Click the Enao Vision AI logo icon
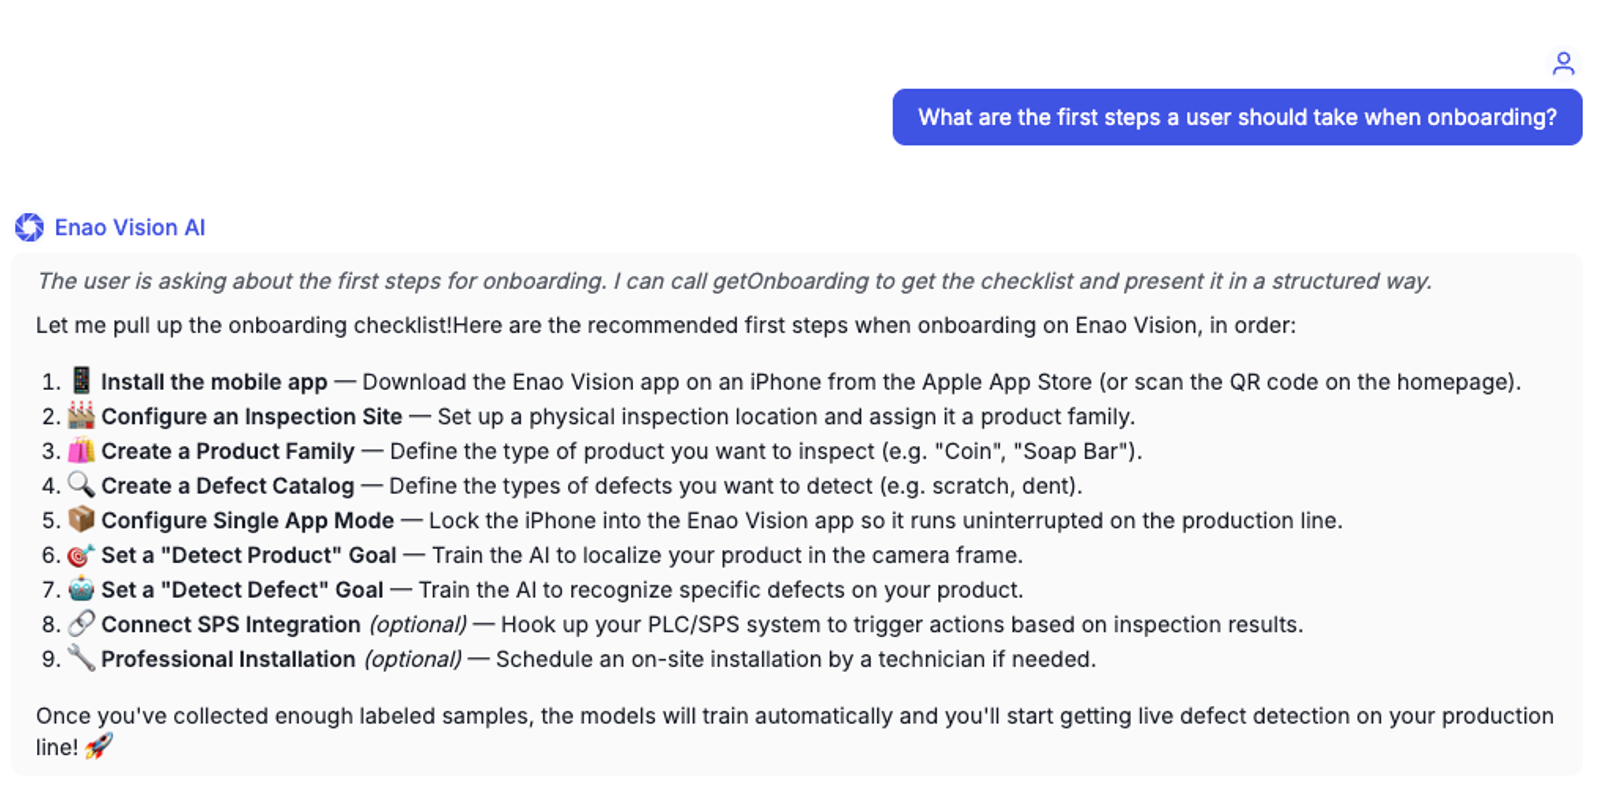 (30, 226)
